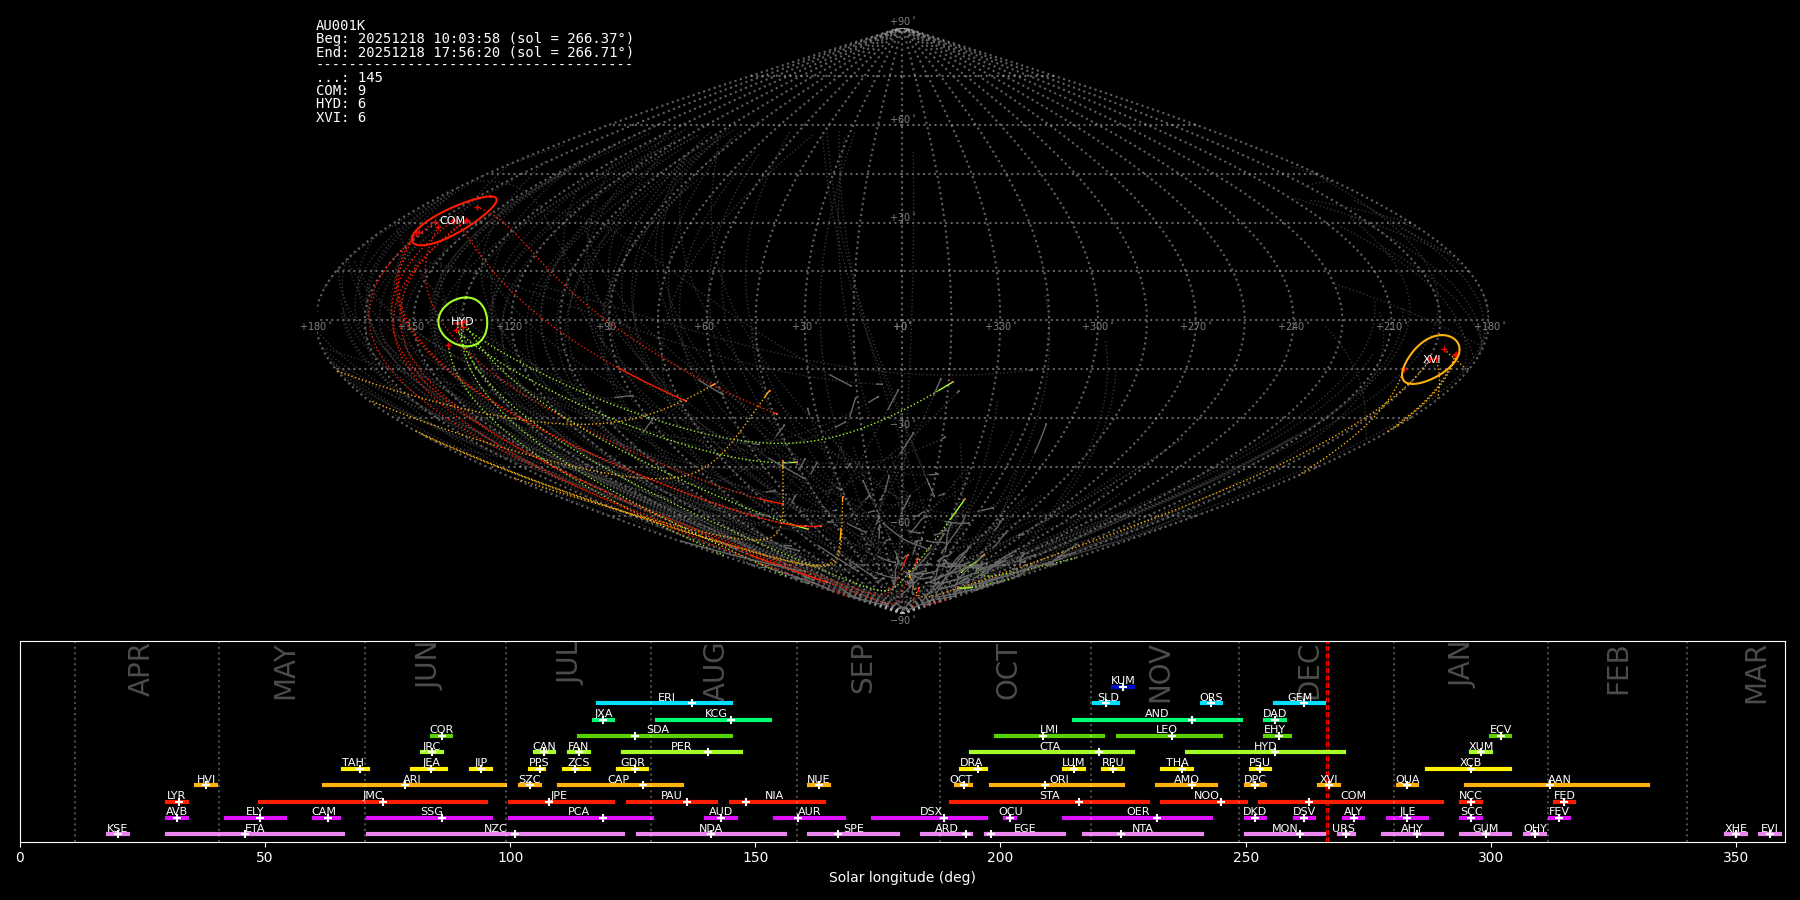
Task: Select the LEO shower bar in the timeline
Action: point(1169,736)
